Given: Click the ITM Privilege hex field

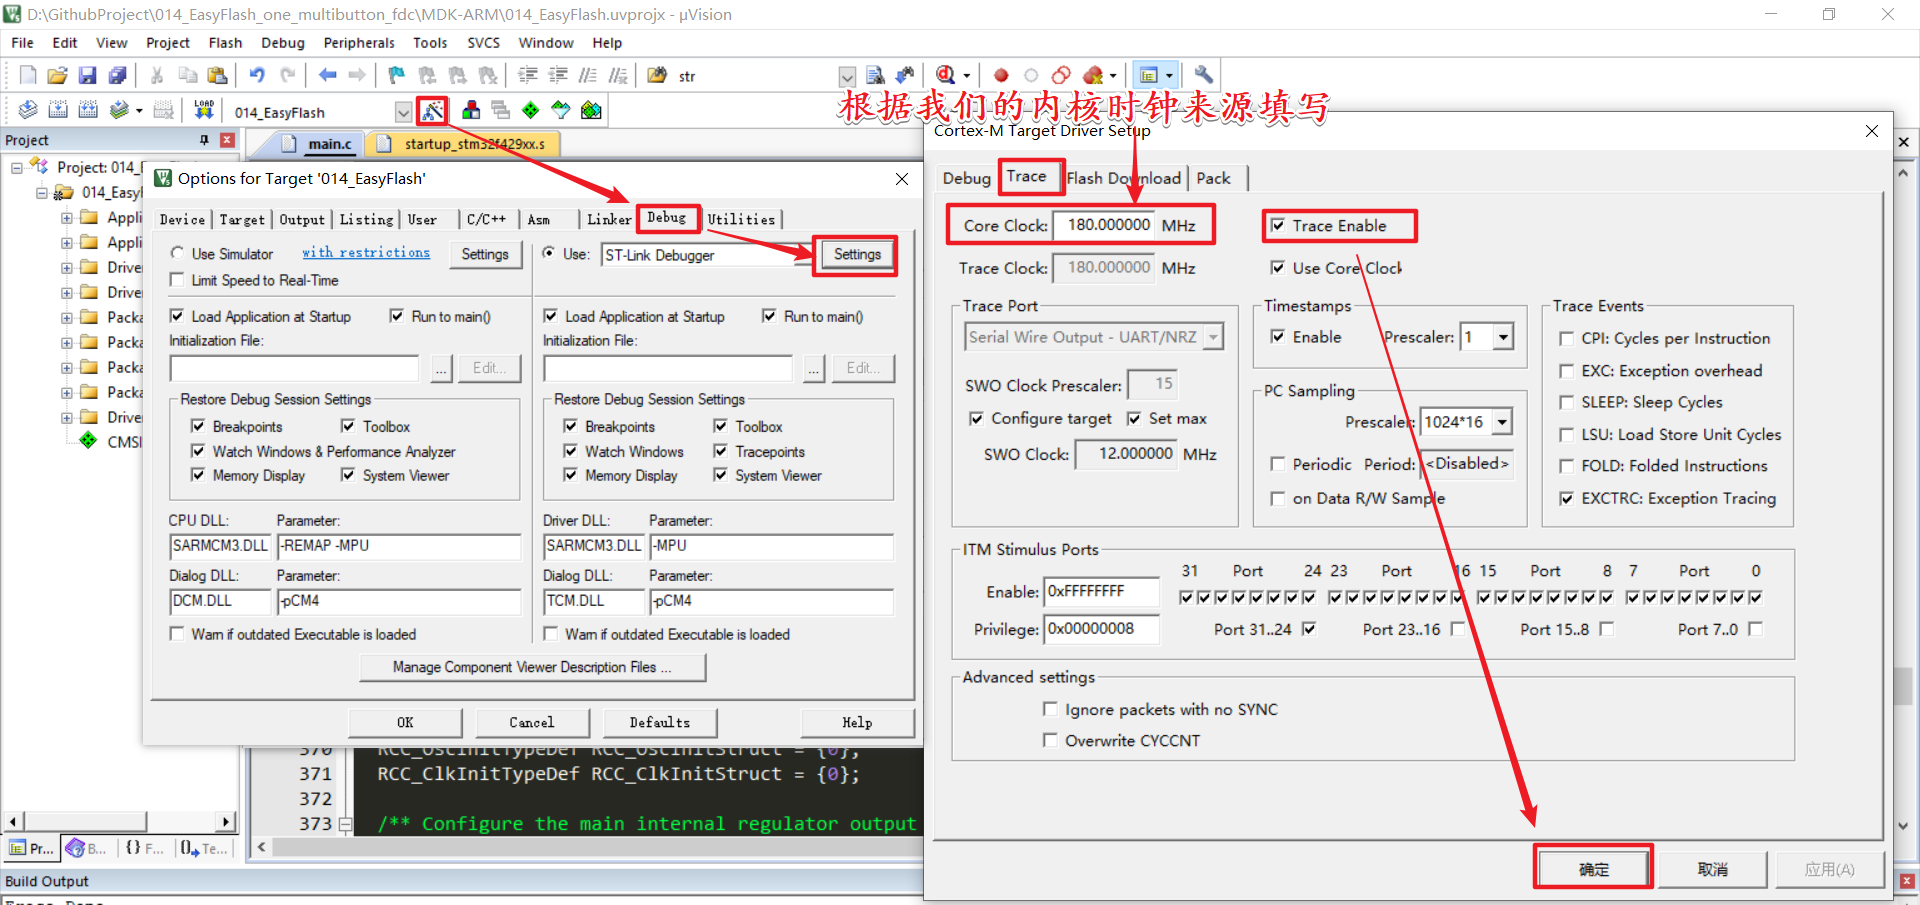Looking at the screenshot, I should pyautogui.click(x=1101, y=629).
